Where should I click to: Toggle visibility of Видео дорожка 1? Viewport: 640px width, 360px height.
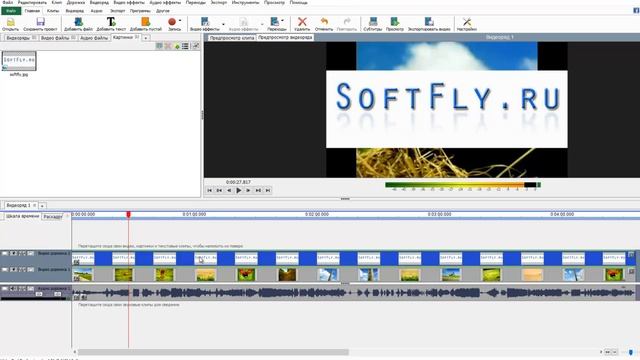click(x=5, y=270)
